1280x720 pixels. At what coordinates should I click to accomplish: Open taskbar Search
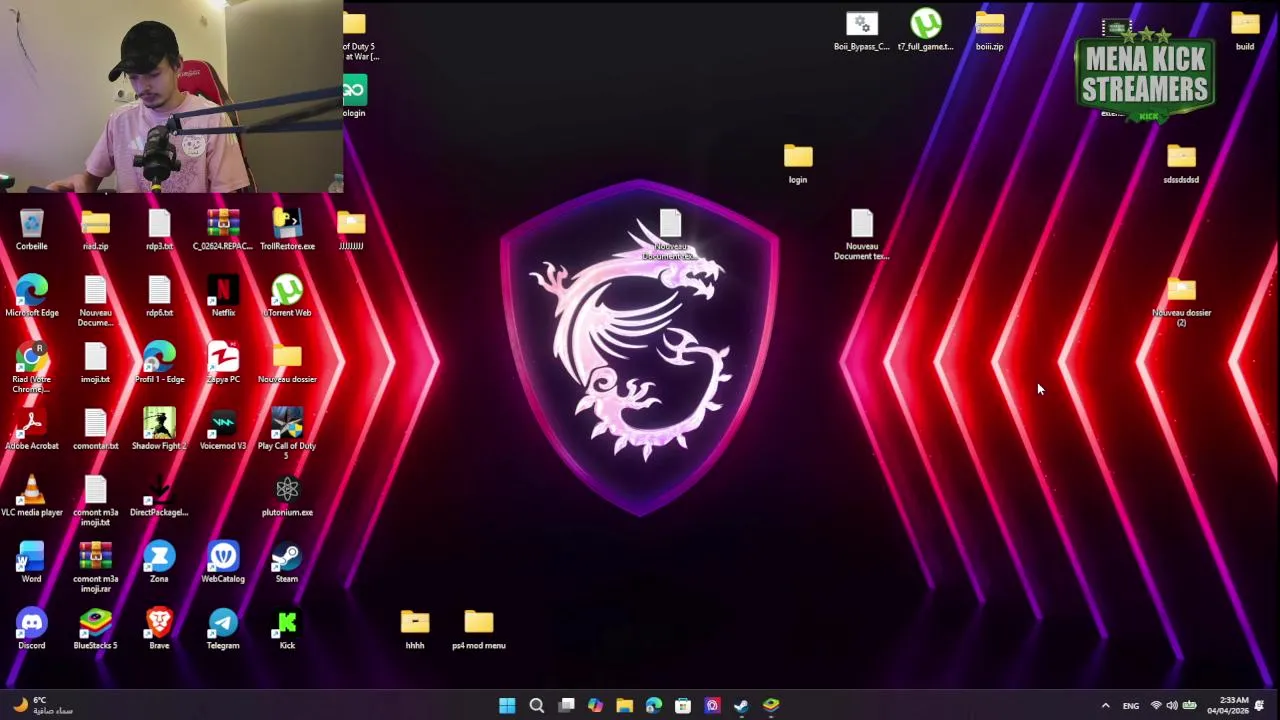click(537, 706)
